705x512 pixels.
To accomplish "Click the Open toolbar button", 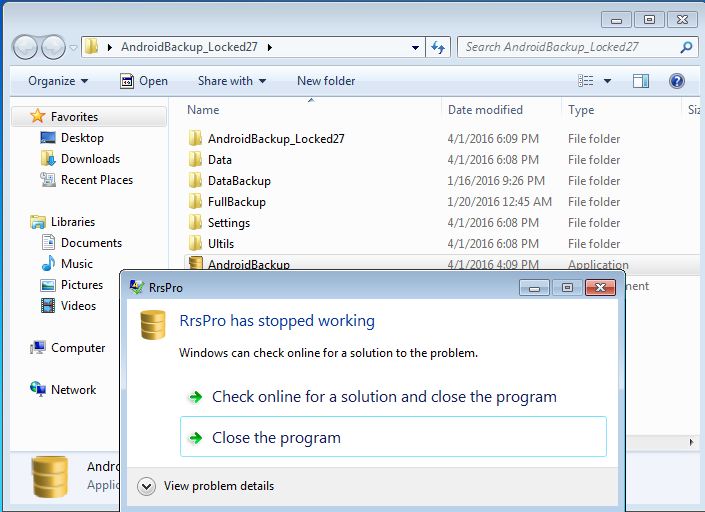I will [x=144, y=81].
